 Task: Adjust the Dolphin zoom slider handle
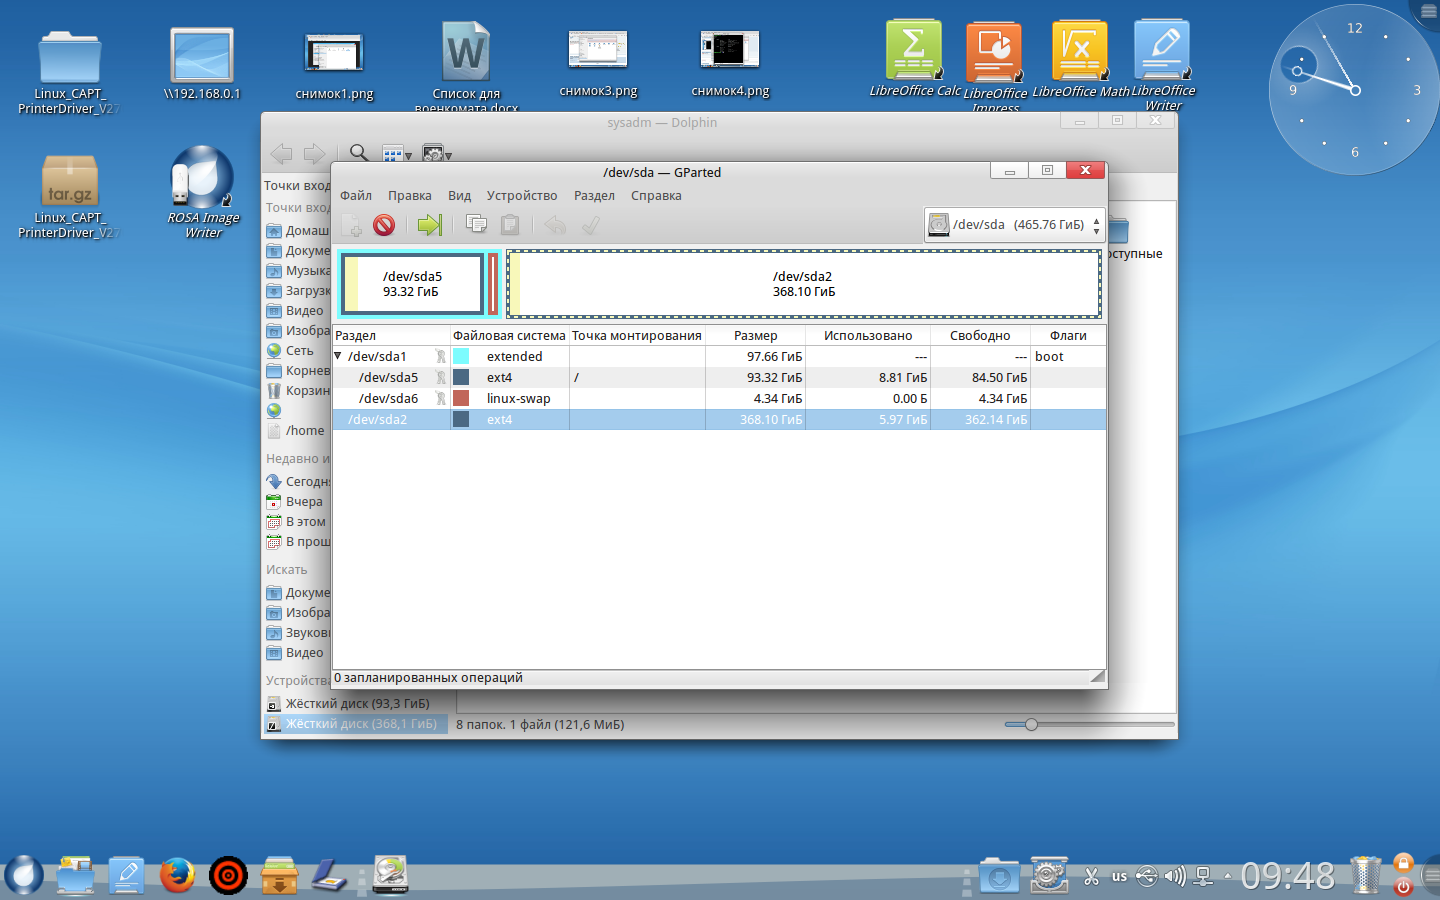pos(1031,724)
